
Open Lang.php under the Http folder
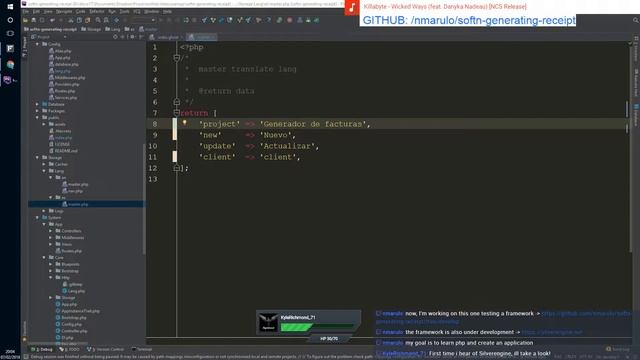point(73,291)
